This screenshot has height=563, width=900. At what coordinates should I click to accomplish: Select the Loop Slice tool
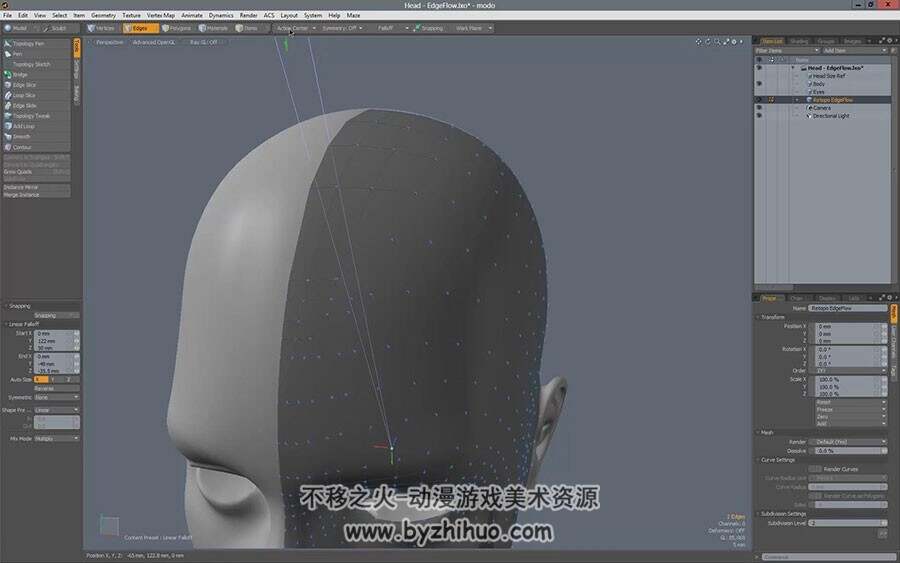pyautogui.click(x=36, y=95)
